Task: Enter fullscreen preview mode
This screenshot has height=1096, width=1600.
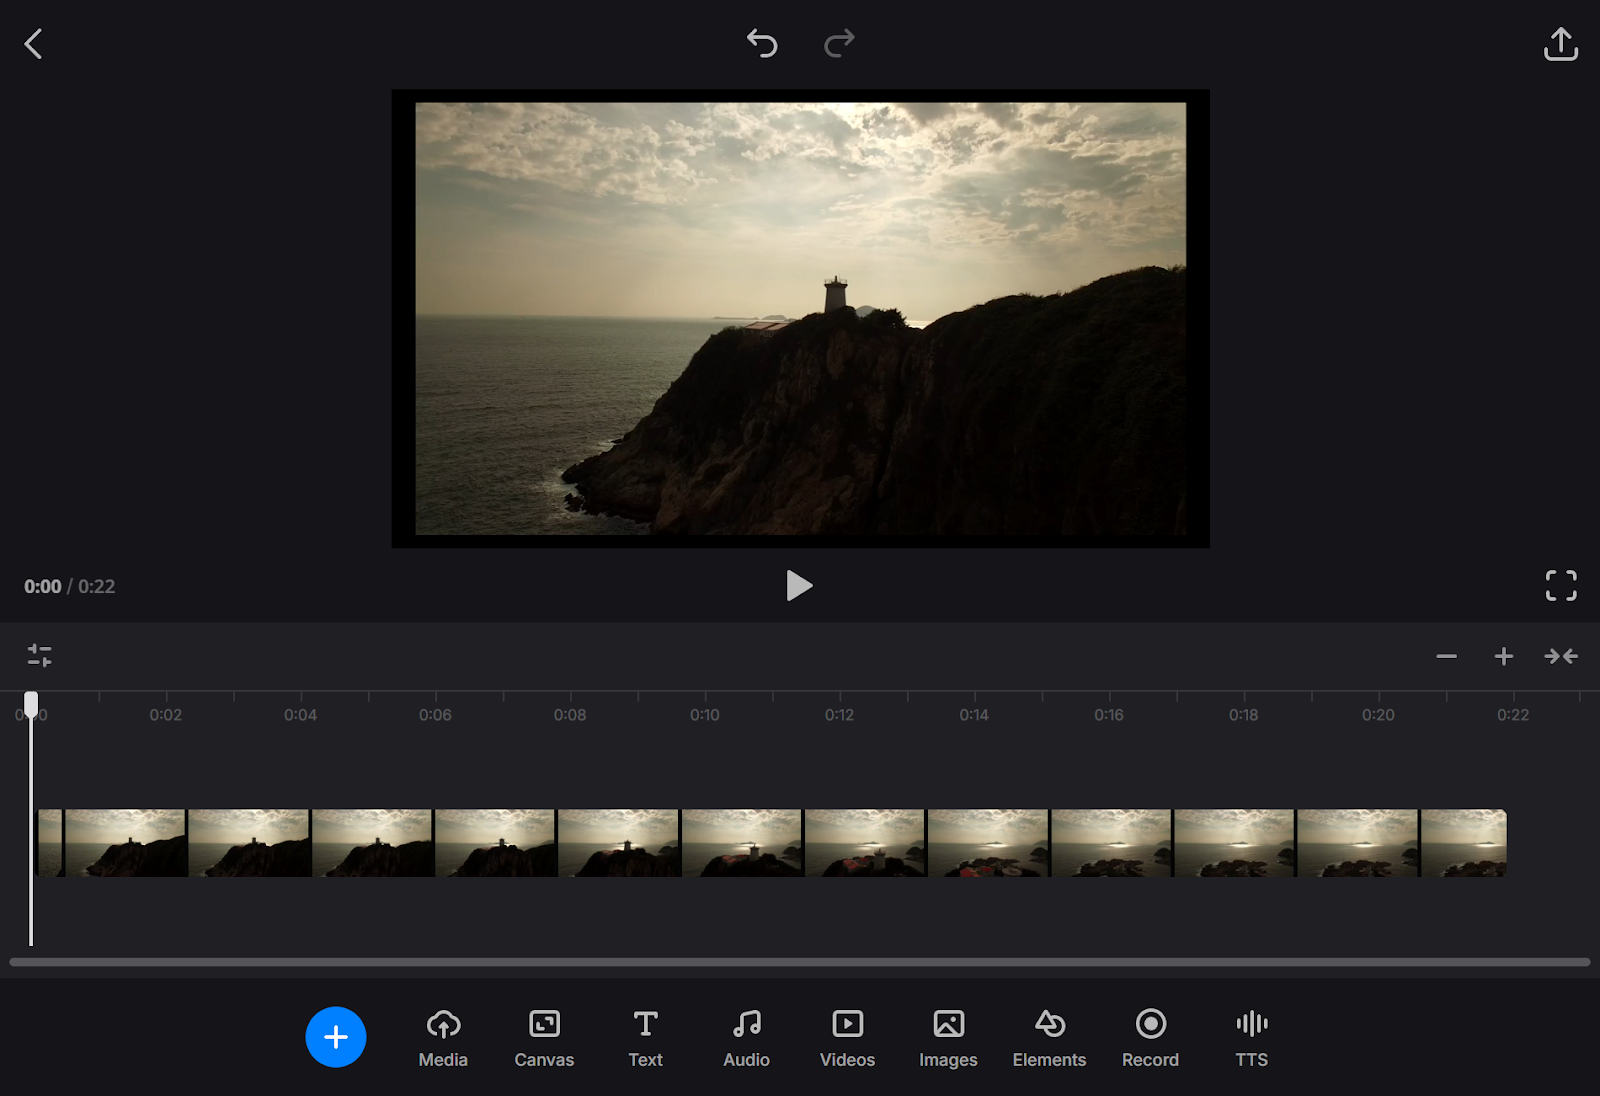Action: (1560, 586)
